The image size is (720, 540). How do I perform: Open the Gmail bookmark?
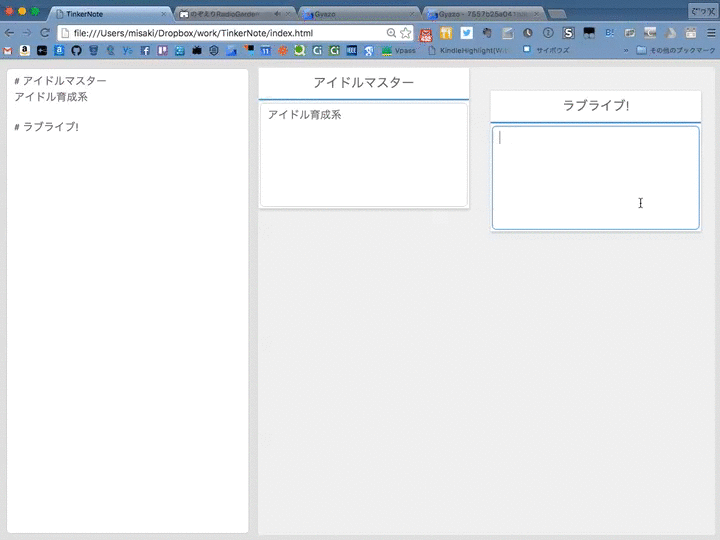8,51
